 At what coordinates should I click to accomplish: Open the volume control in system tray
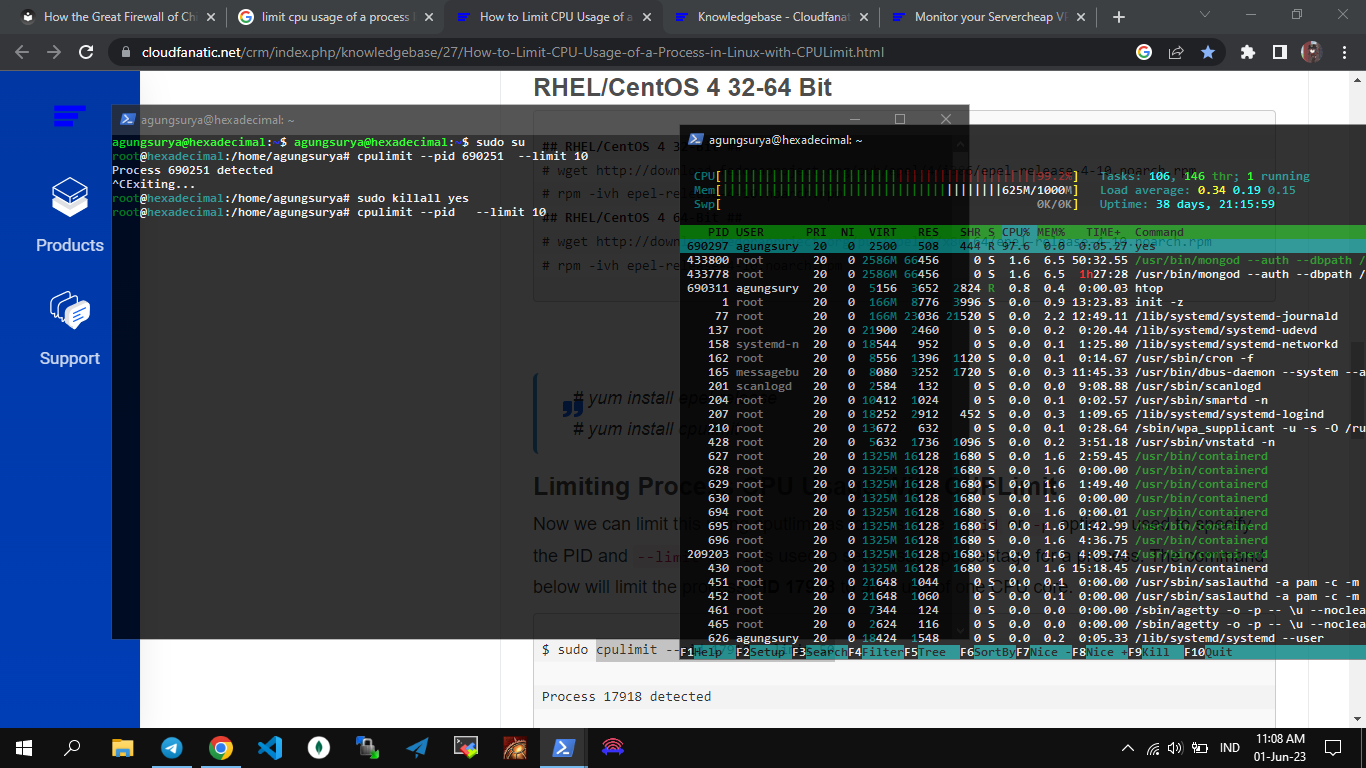pos(1175,748)
